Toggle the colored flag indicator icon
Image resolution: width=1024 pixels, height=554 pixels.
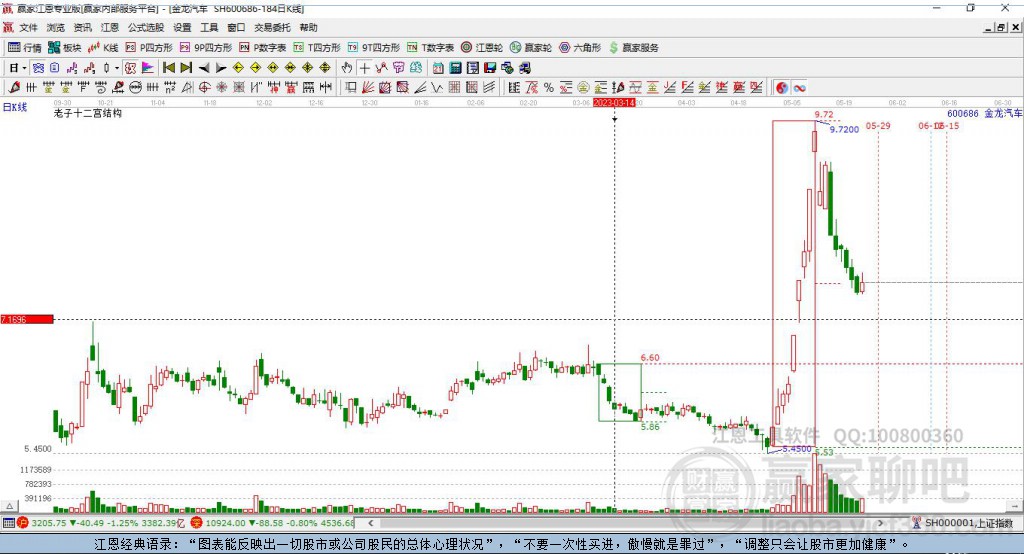click(148, 68)
